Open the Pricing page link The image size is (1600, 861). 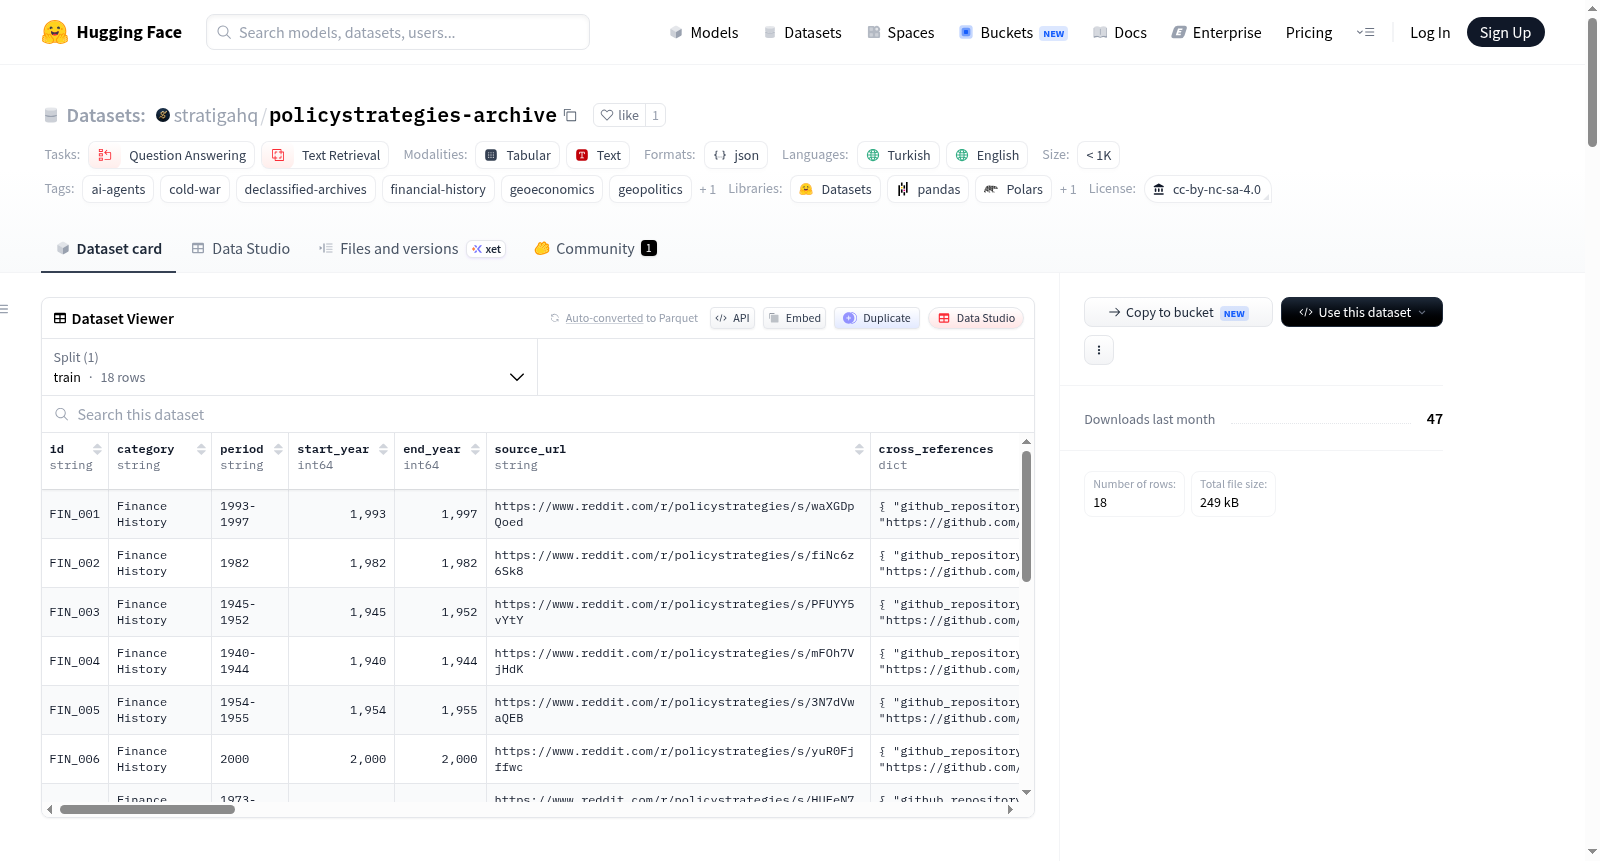tap(1309, 32)
